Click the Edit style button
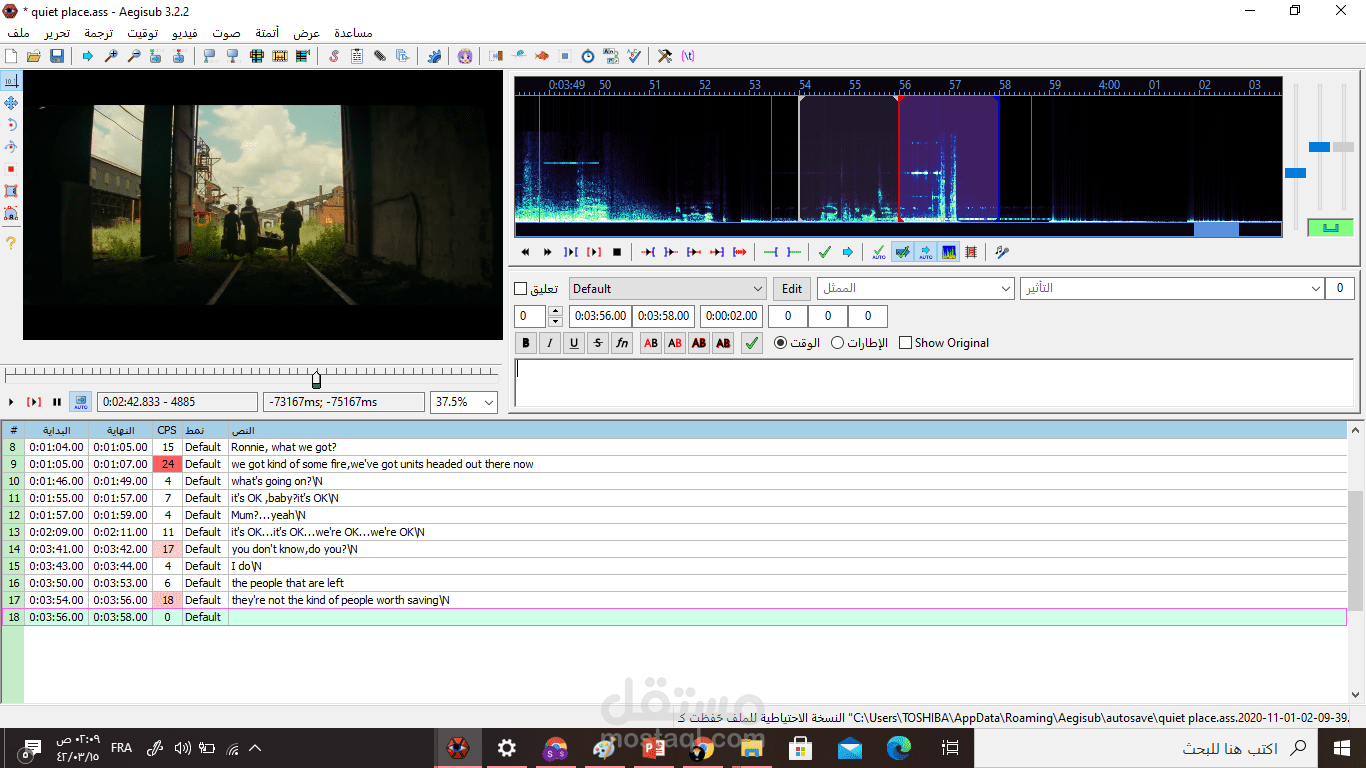 792,289
